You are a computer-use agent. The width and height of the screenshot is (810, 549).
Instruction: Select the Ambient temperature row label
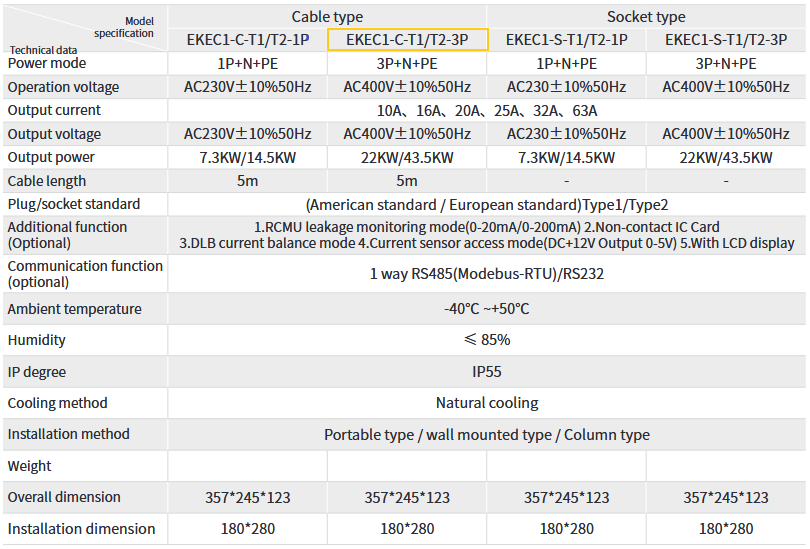(75, 309)
